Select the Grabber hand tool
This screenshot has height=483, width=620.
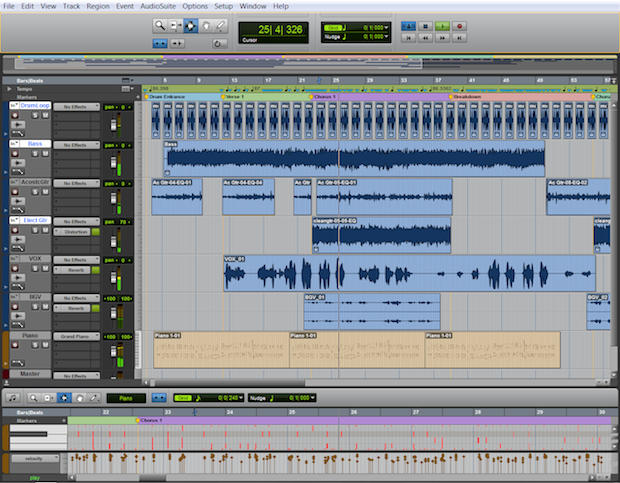(x=206, y=24)
